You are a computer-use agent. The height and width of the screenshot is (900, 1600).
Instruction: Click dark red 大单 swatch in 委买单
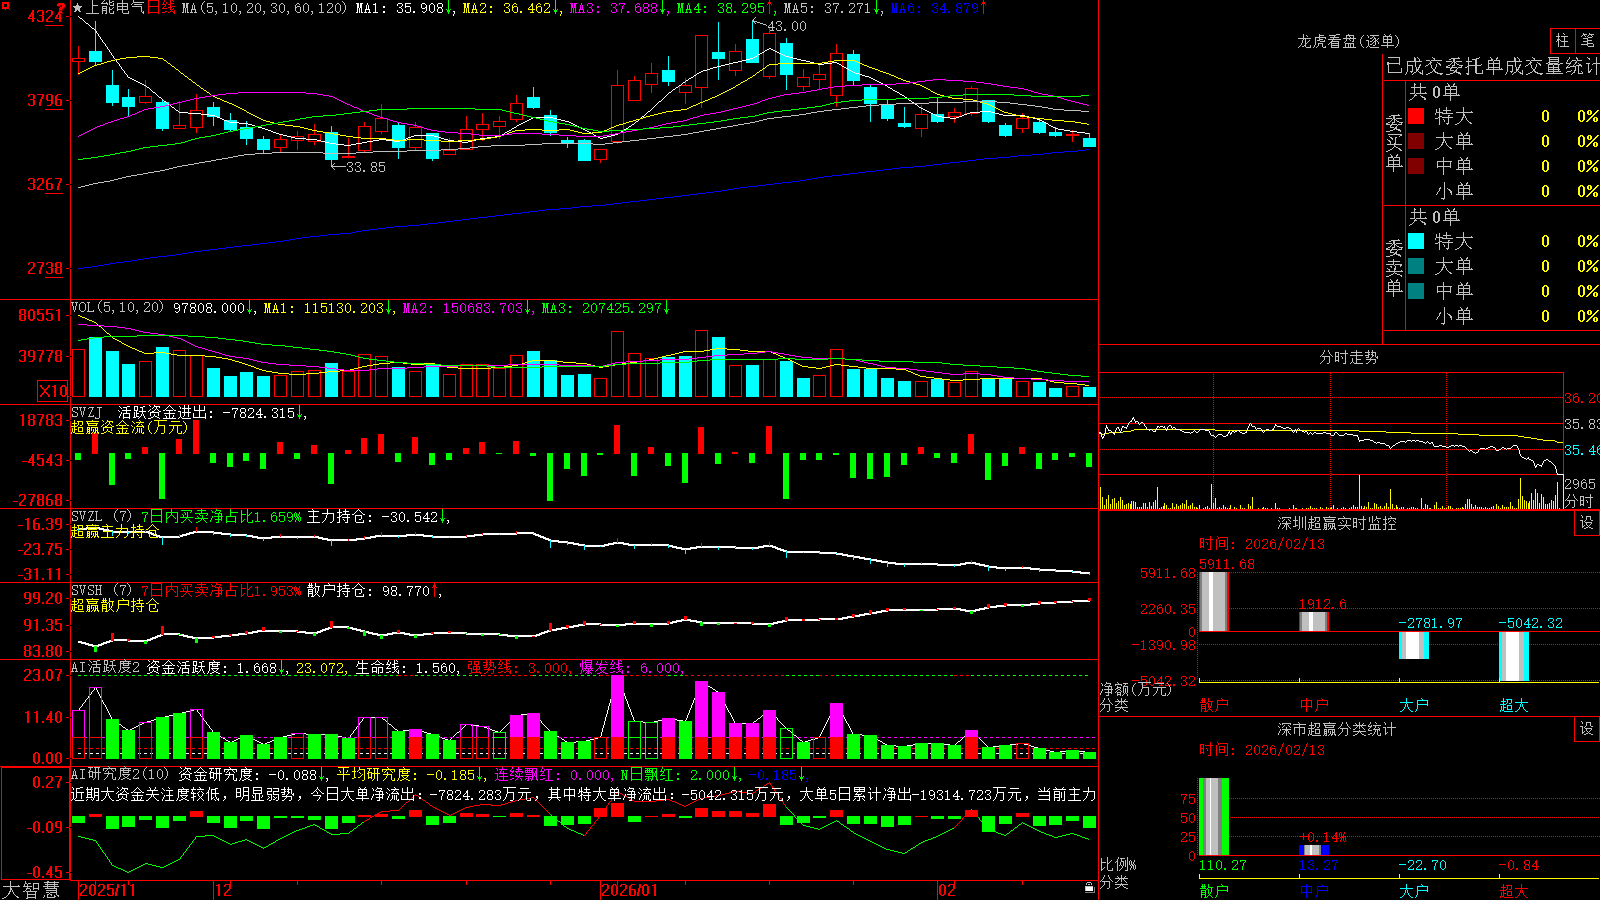tap(1416, 141)
